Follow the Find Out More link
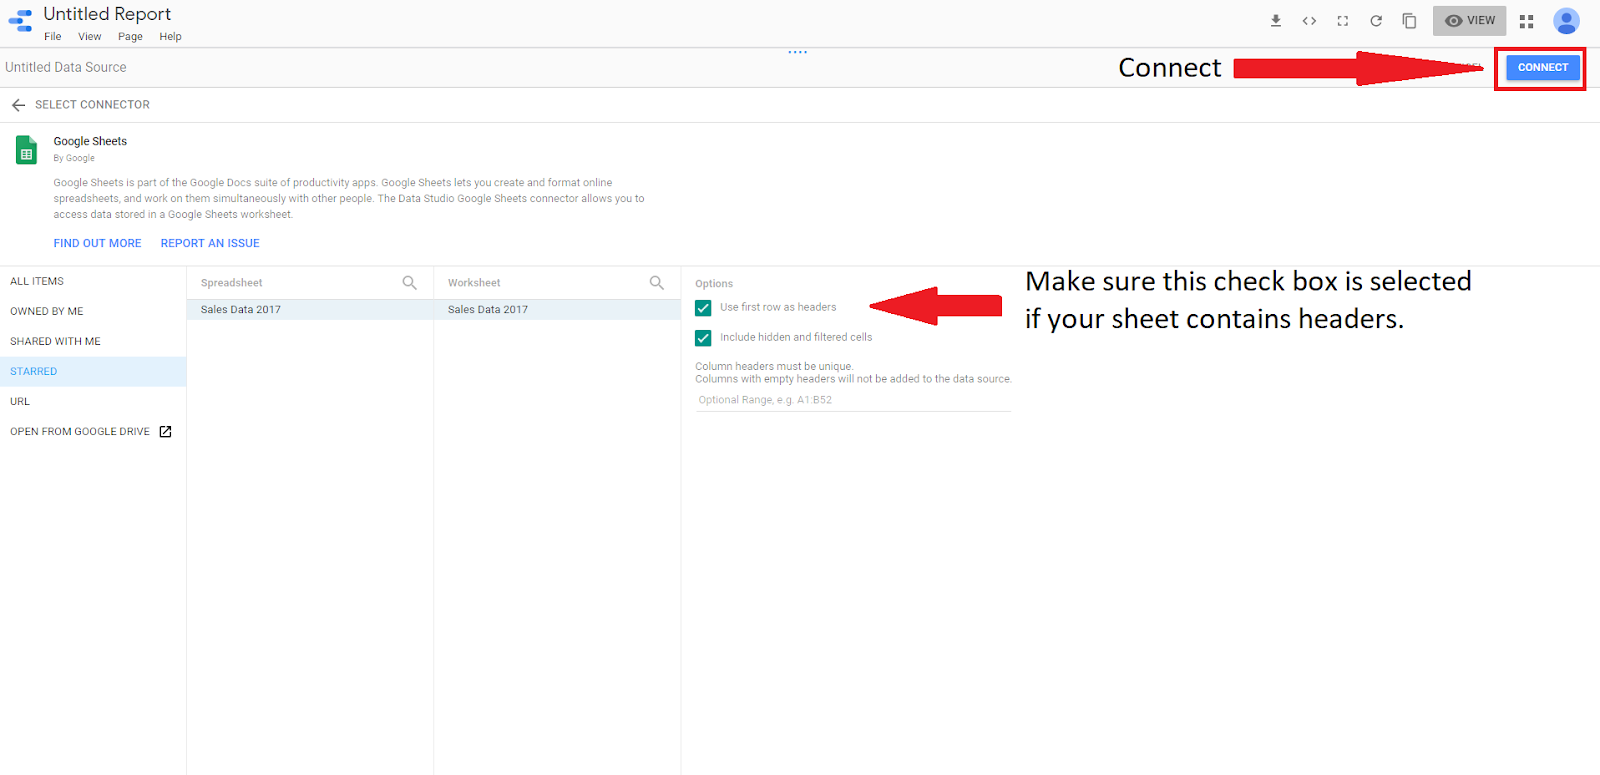 (98, 244)
